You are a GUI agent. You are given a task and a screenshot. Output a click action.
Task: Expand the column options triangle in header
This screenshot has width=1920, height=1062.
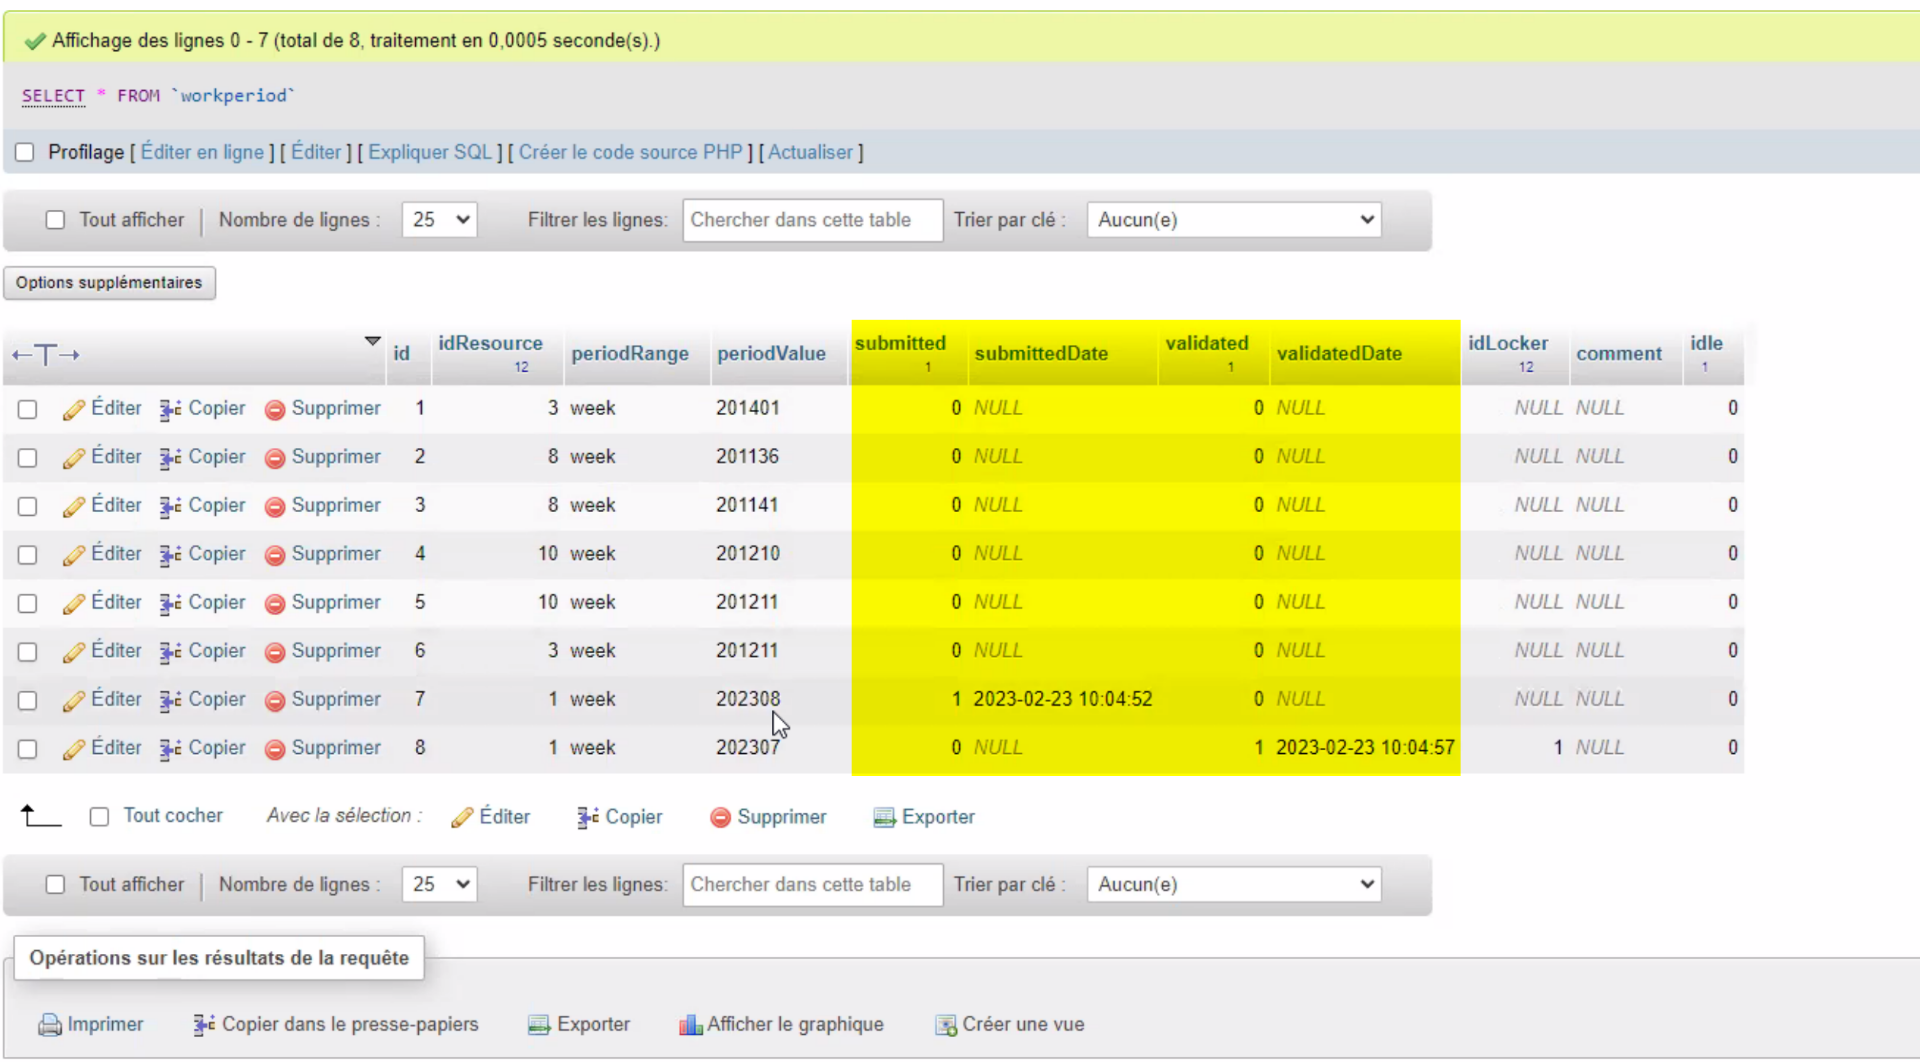372,342
